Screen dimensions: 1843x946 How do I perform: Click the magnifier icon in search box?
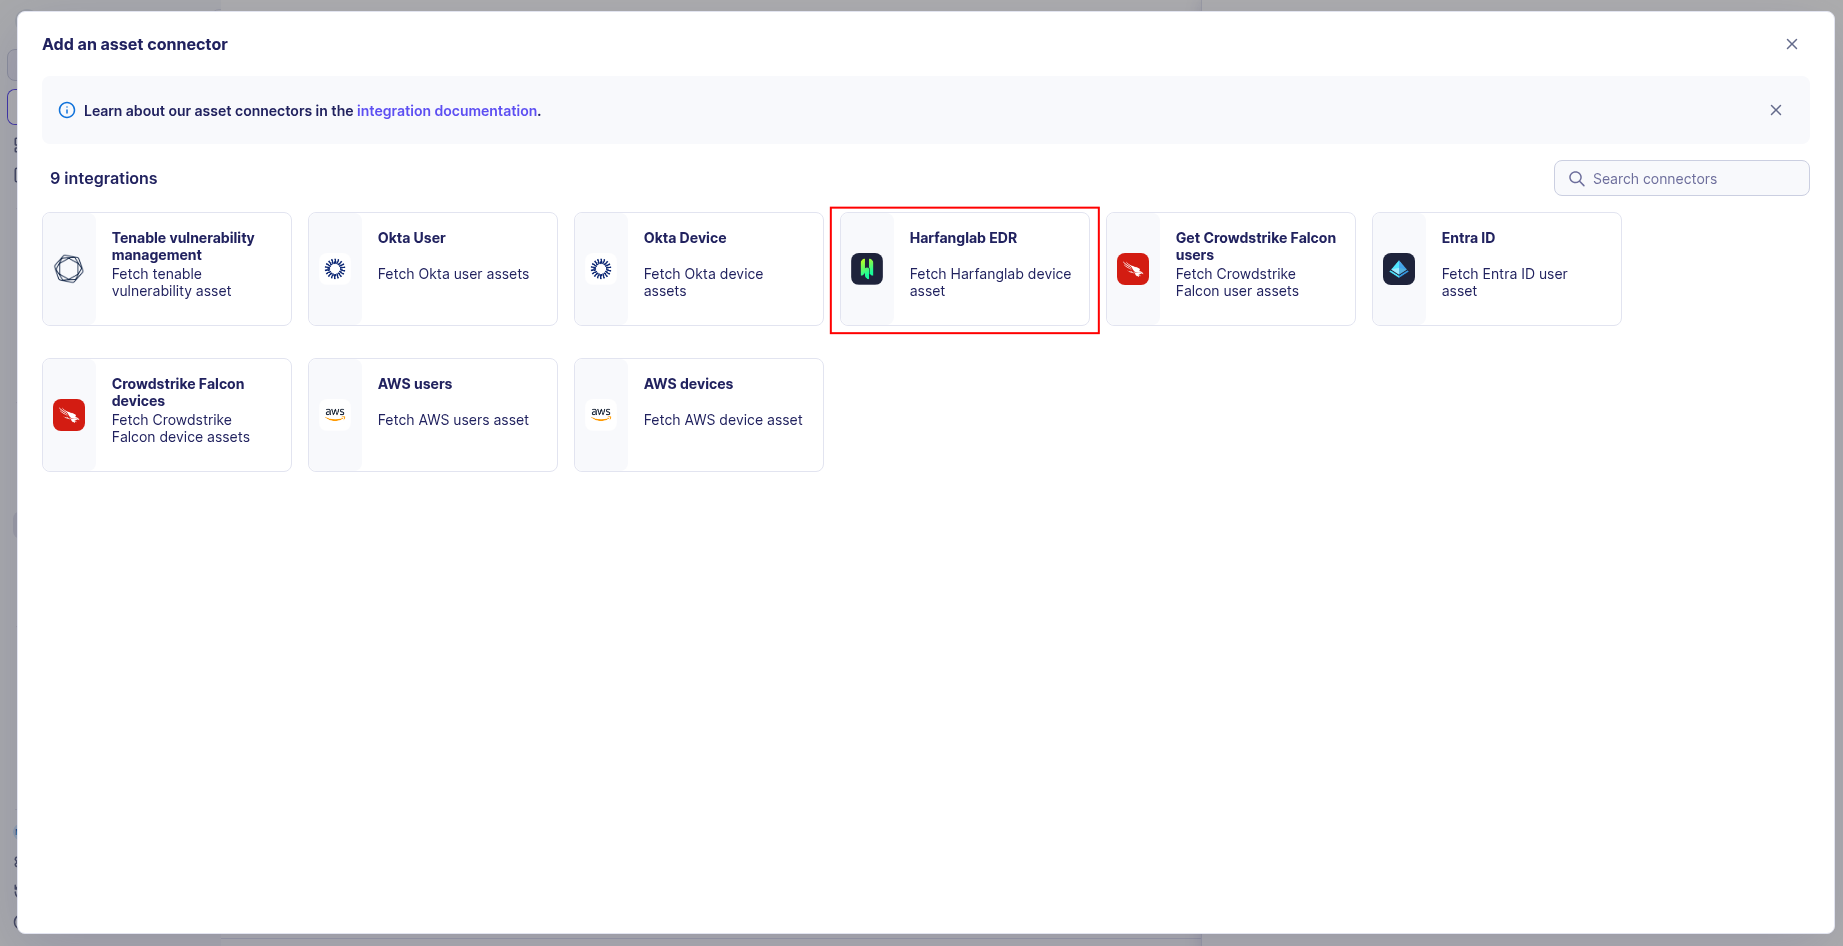coord(1577,179)
